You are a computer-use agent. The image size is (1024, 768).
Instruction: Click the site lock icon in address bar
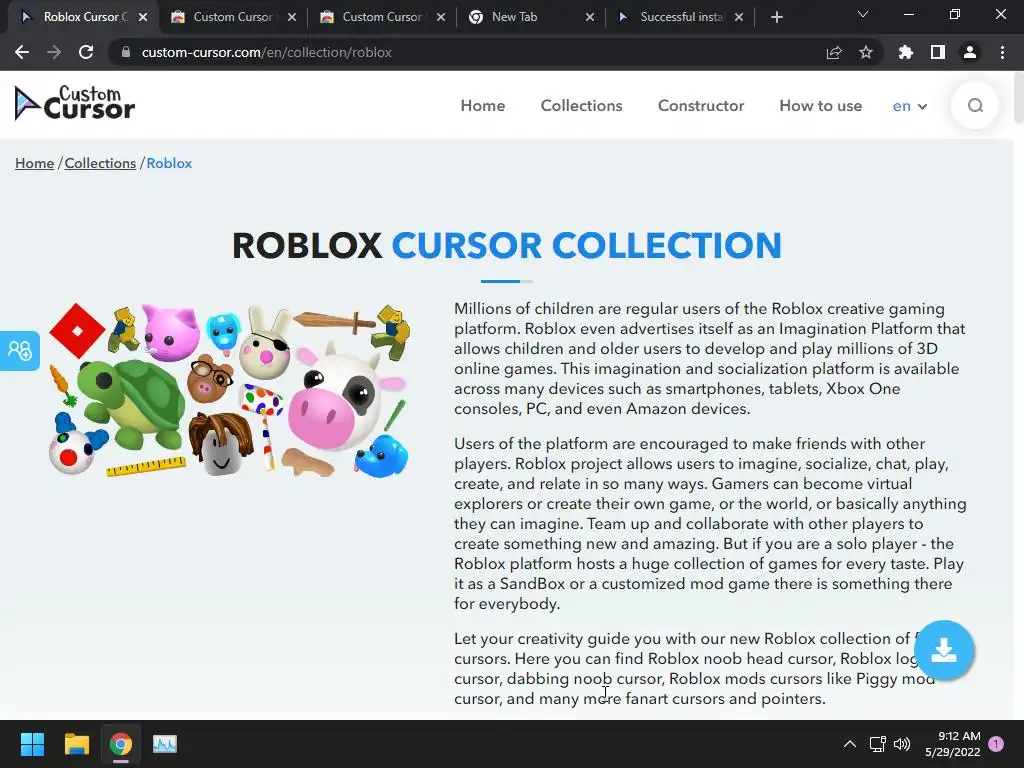click(126, 52)
